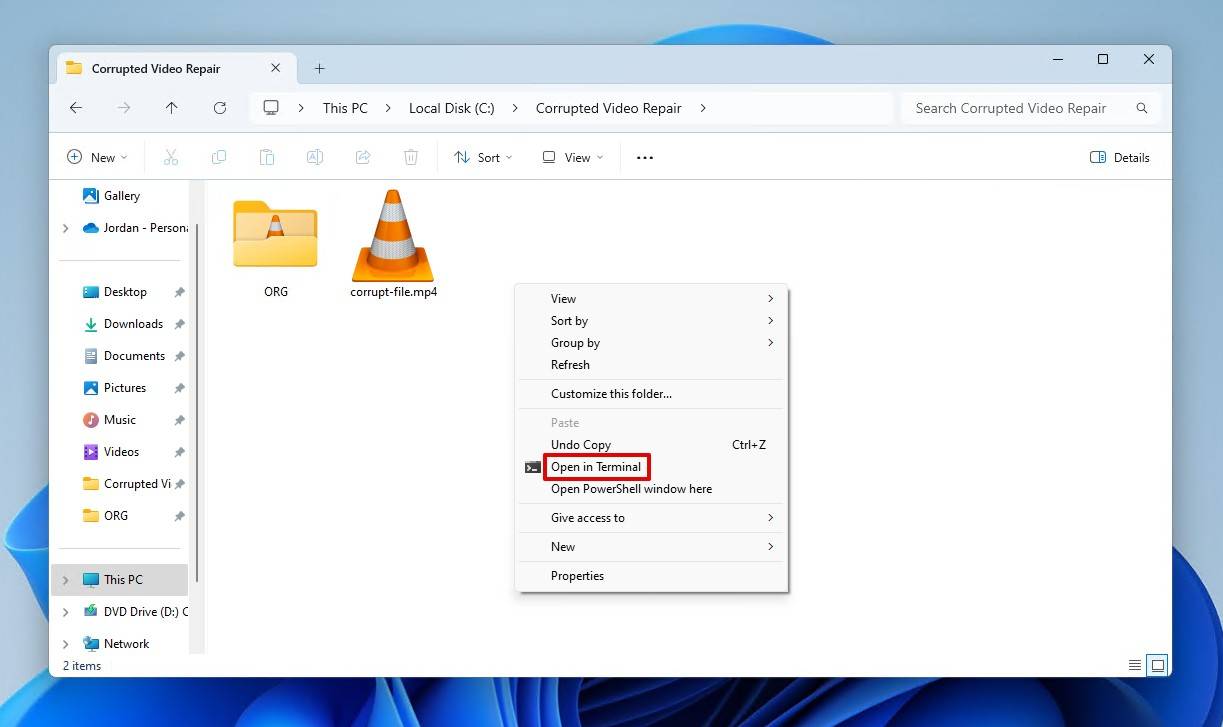Unpin Desktop using its pin icon
This screenshot has height=727, width=1223.
pyautogui.click(x=180, y=292)
